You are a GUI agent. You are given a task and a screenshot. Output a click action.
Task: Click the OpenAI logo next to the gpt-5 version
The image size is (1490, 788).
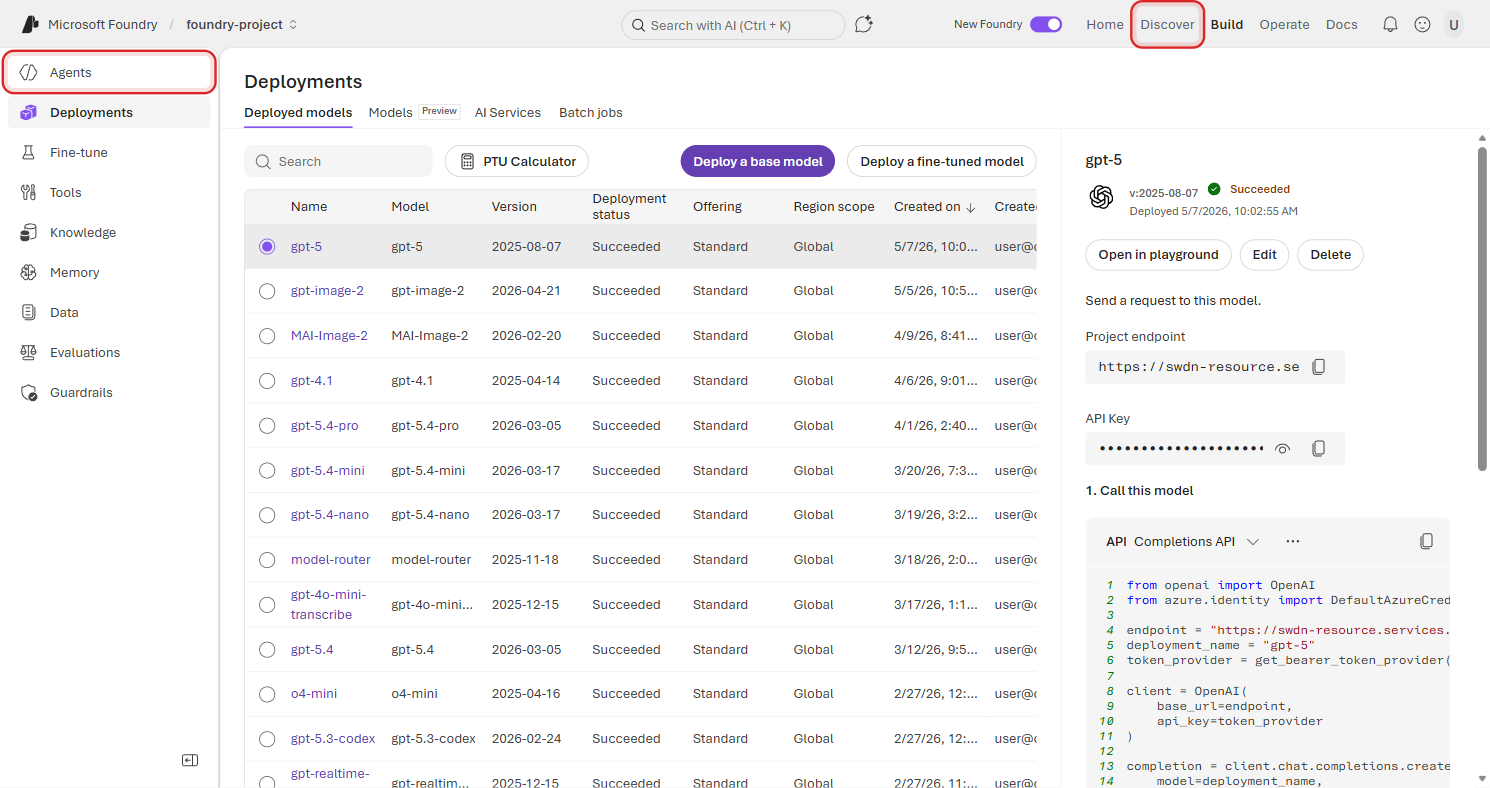1101,197
